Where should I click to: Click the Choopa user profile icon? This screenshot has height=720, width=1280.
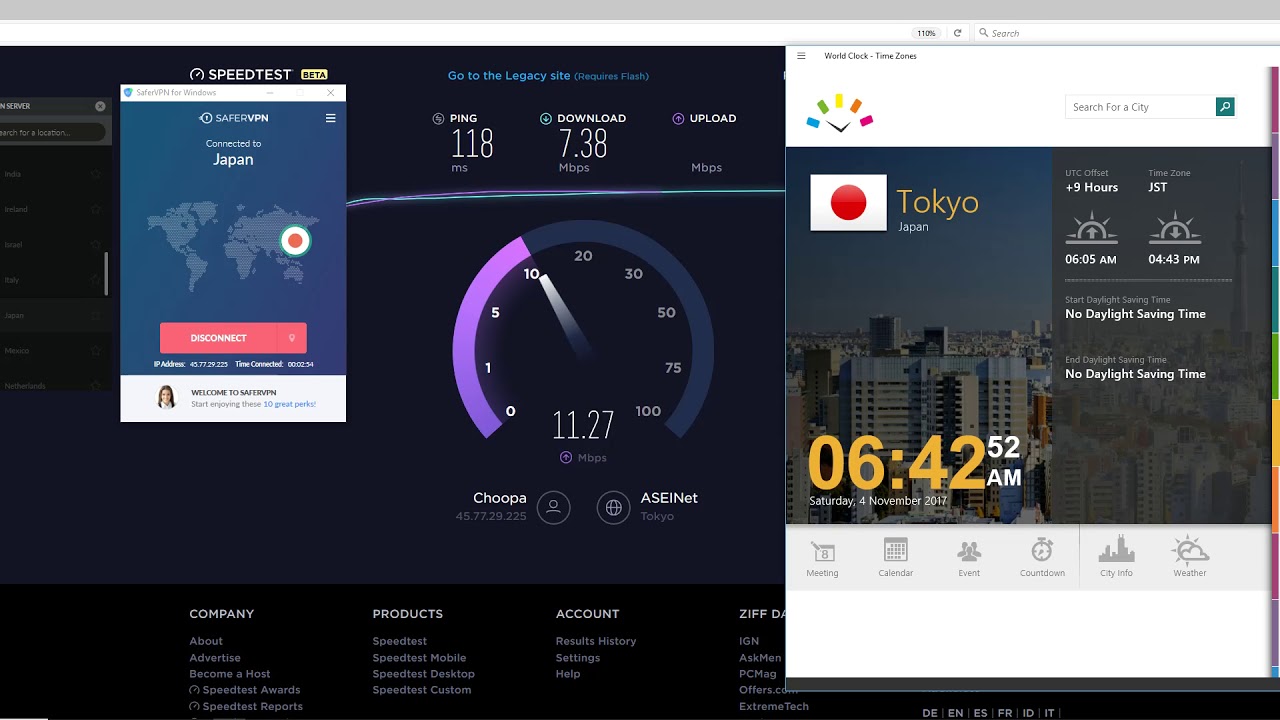553,508
